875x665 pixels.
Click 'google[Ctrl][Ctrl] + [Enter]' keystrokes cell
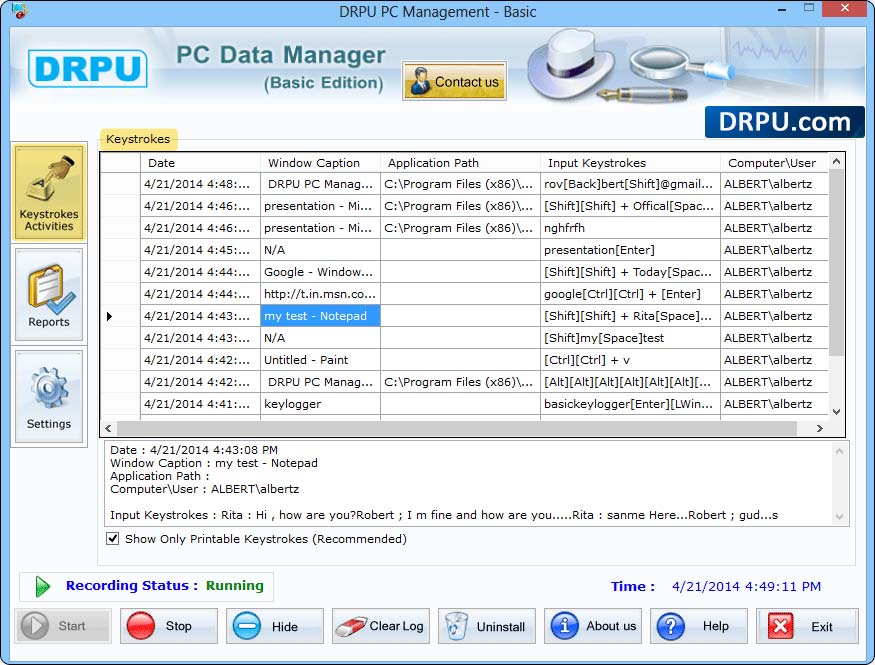pyautogui.click(x=630, y=294)
